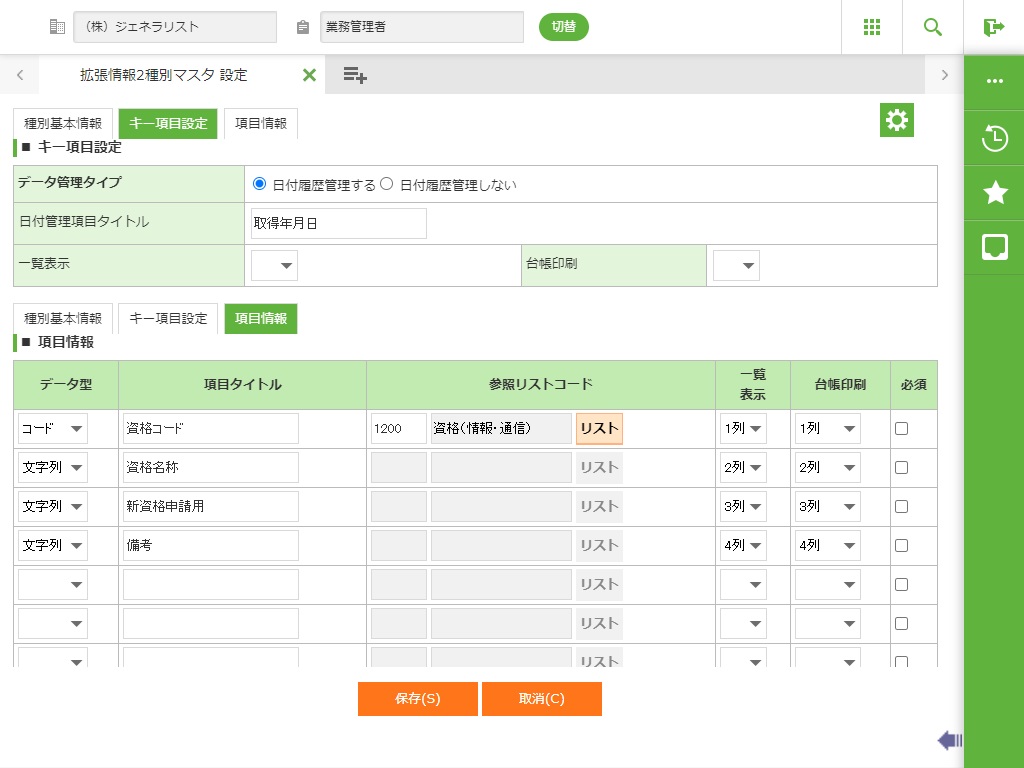The image size is (1024, 768).
Task: Tick the 必須 checkbox for 資格コード row
Action: click(901, 428)
